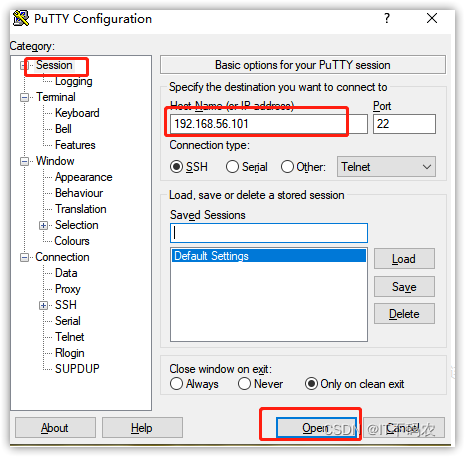Open the Data settings category
465x457 pixels.
coord(66,273)
